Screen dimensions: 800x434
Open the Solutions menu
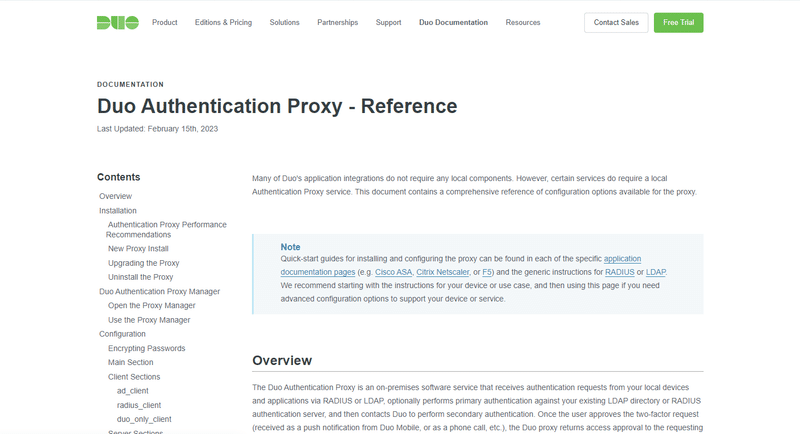pyautogui.click(x=285, y=22)
